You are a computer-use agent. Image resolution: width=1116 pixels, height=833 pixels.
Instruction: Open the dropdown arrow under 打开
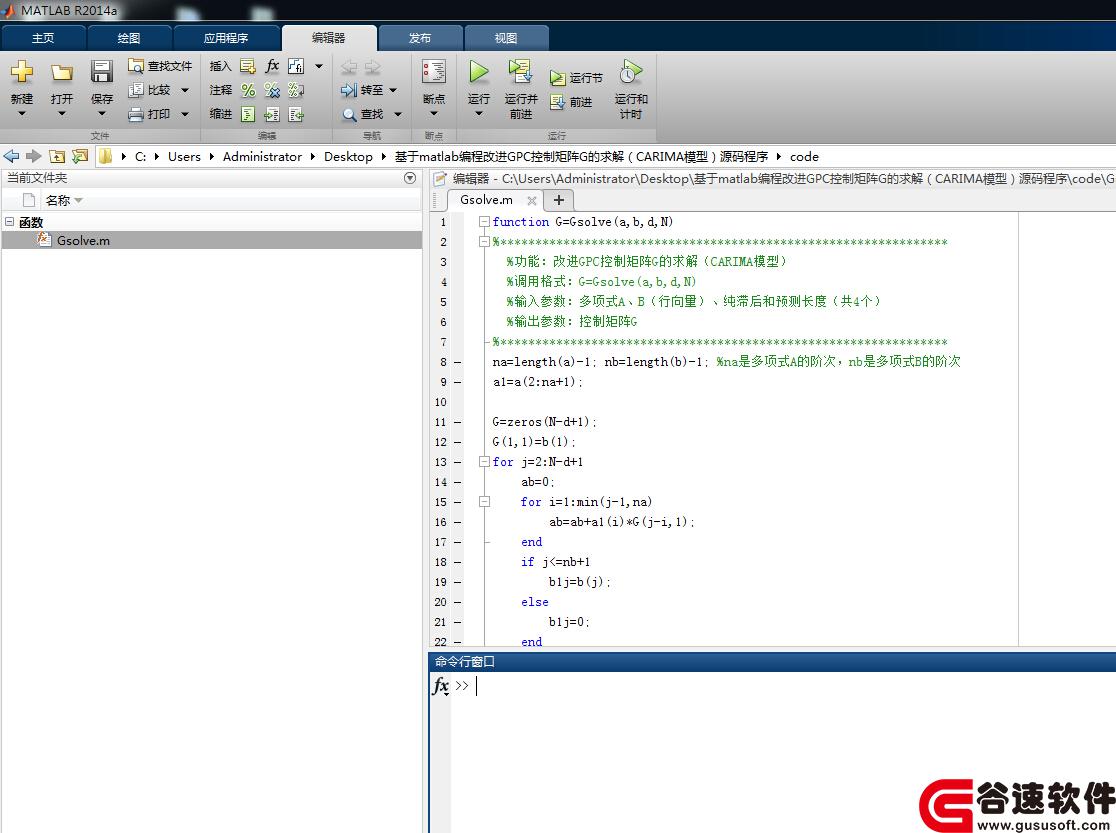62,113
